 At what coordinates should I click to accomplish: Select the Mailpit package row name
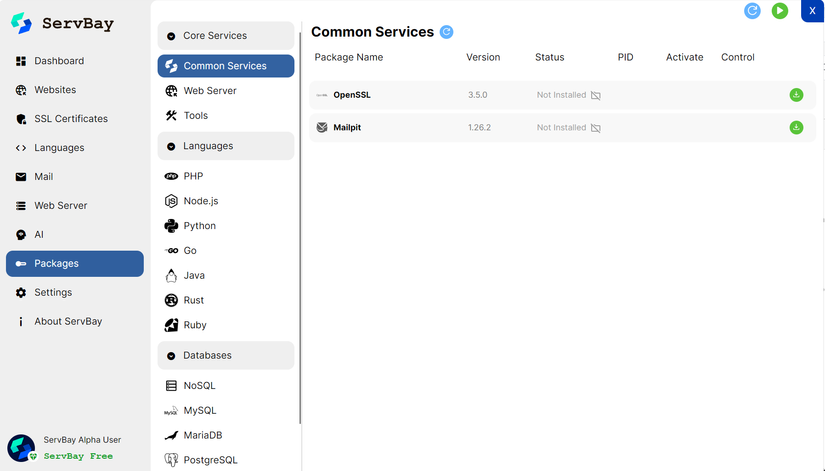click(347, 128)
